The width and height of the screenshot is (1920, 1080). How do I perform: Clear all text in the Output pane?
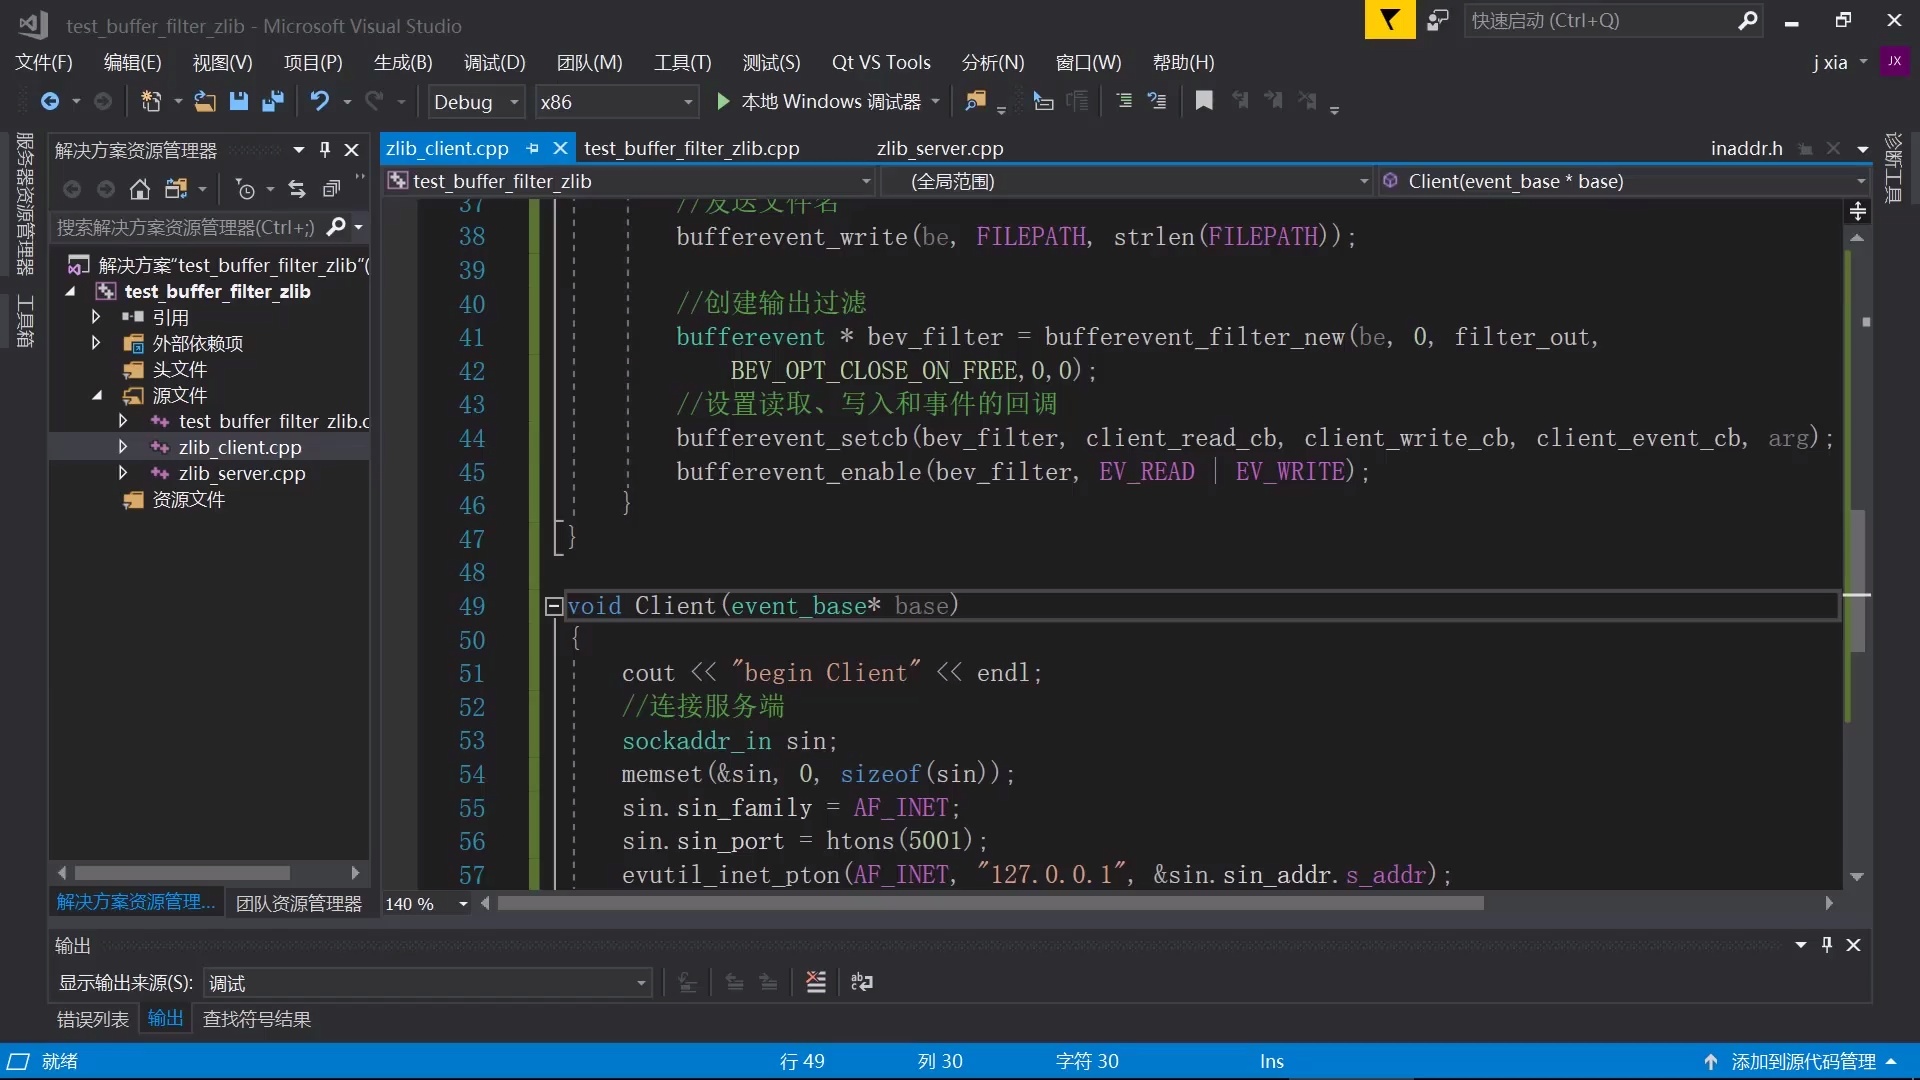(x=816, y=982)
